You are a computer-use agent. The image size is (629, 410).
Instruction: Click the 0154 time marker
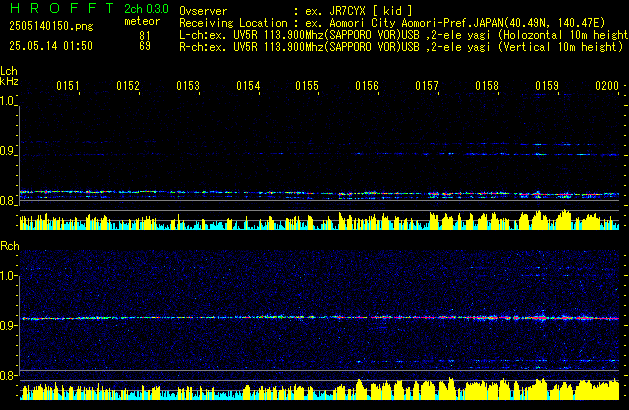click(248, 86)
